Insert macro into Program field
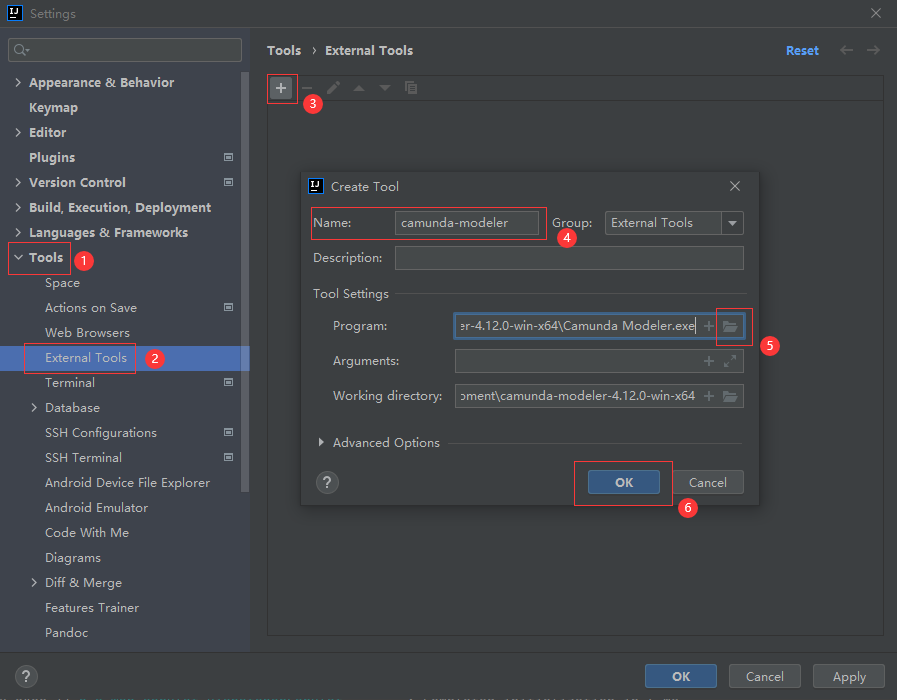Viewport: 897px width, 700px height. coord(709,326)
